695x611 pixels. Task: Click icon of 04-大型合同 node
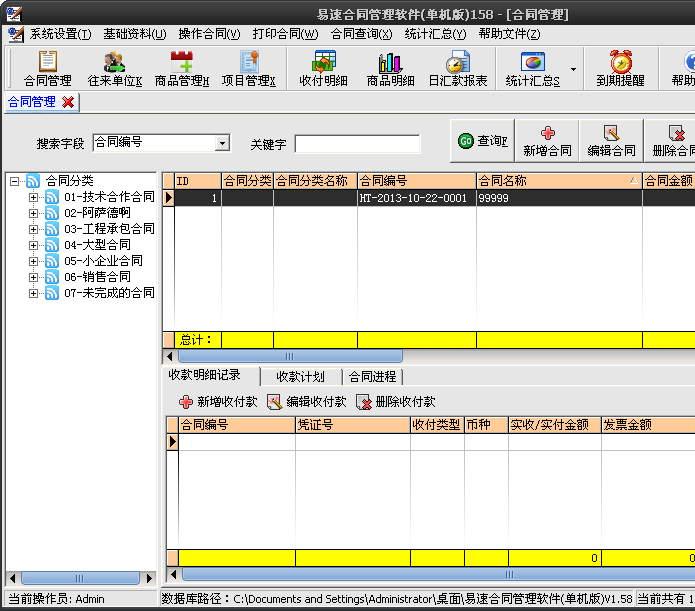pyautogui.click(x=52, y=245)
